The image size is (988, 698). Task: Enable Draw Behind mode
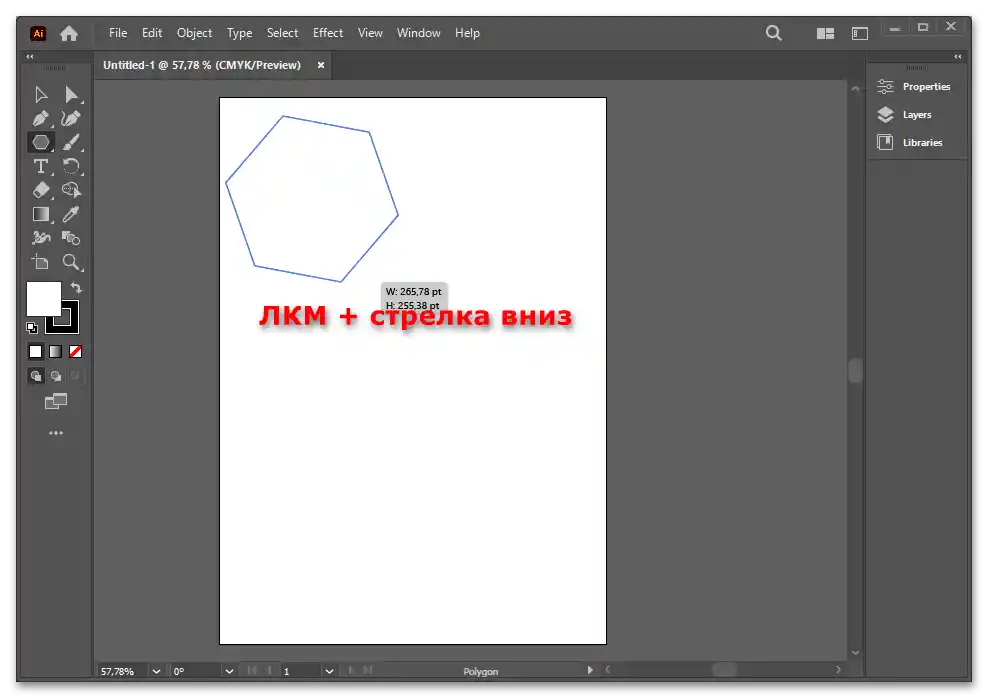click(x=56, y=376)
